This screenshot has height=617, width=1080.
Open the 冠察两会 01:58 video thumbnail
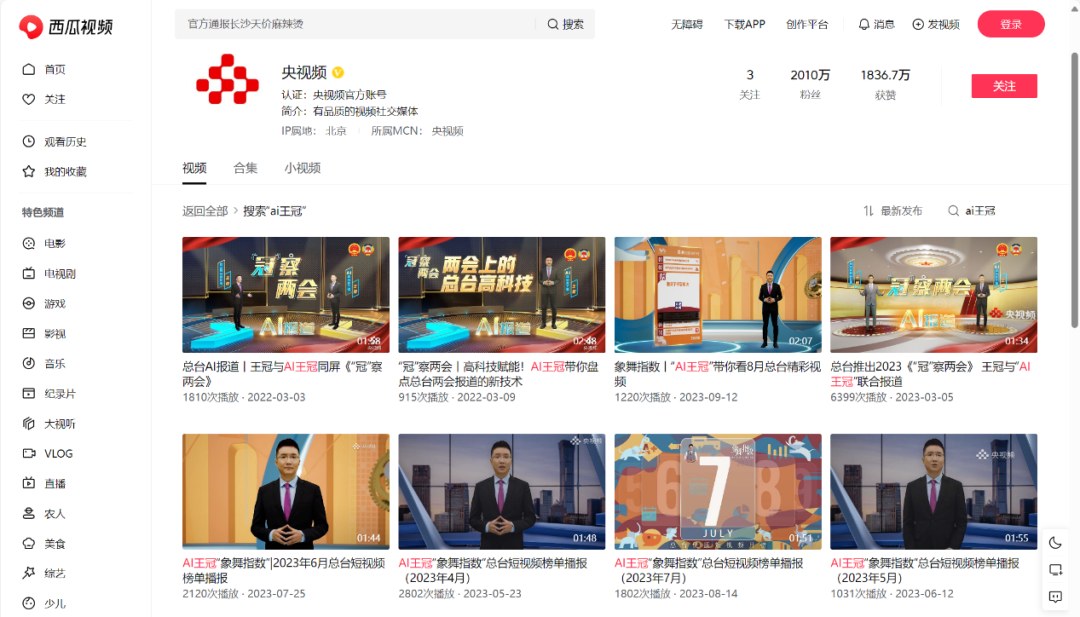(285, 295)
